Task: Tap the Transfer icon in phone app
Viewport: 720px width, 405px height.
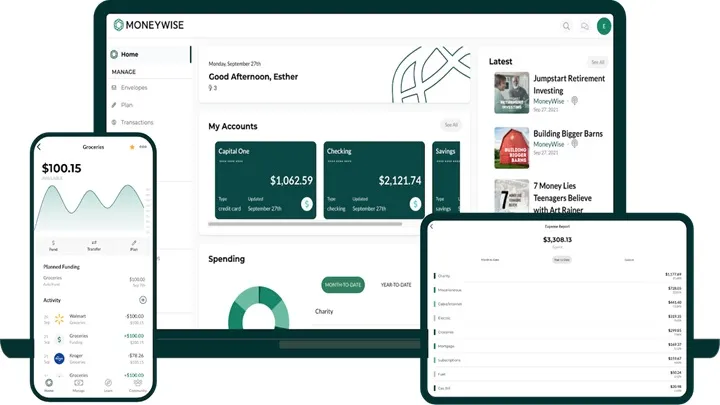Action: (94, 244)
